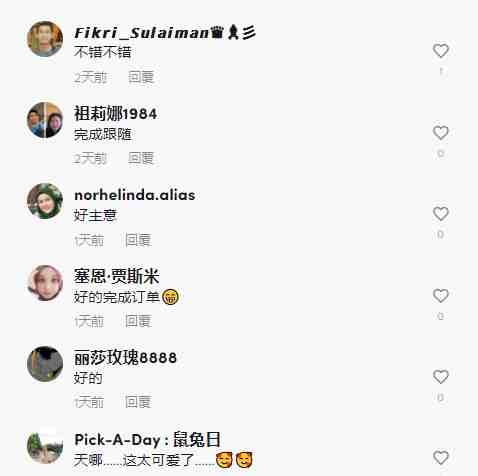Like the Pick-A-Day comment heart icon

441,458
